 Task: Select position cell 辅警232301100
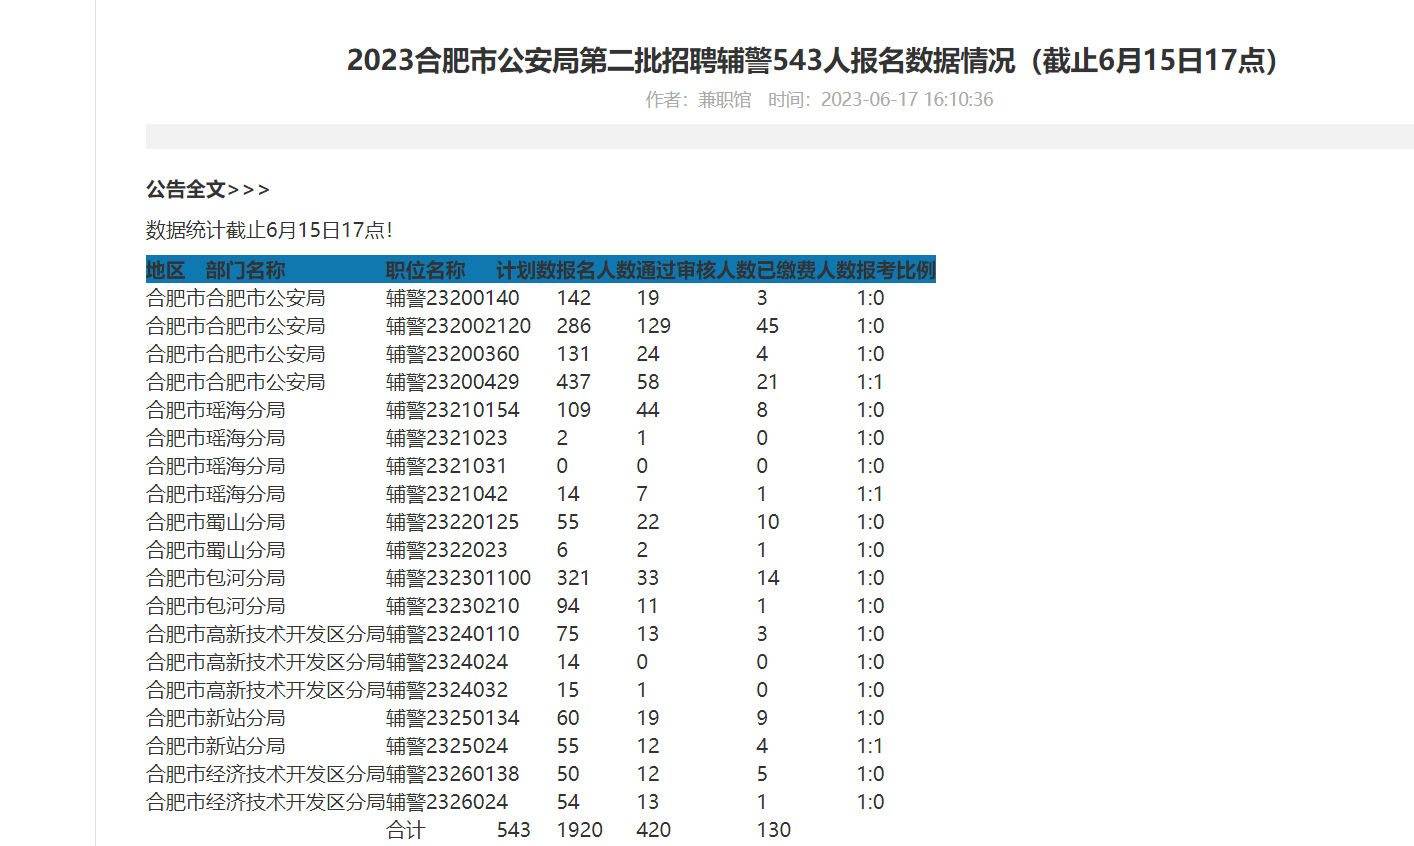[459, 578]
